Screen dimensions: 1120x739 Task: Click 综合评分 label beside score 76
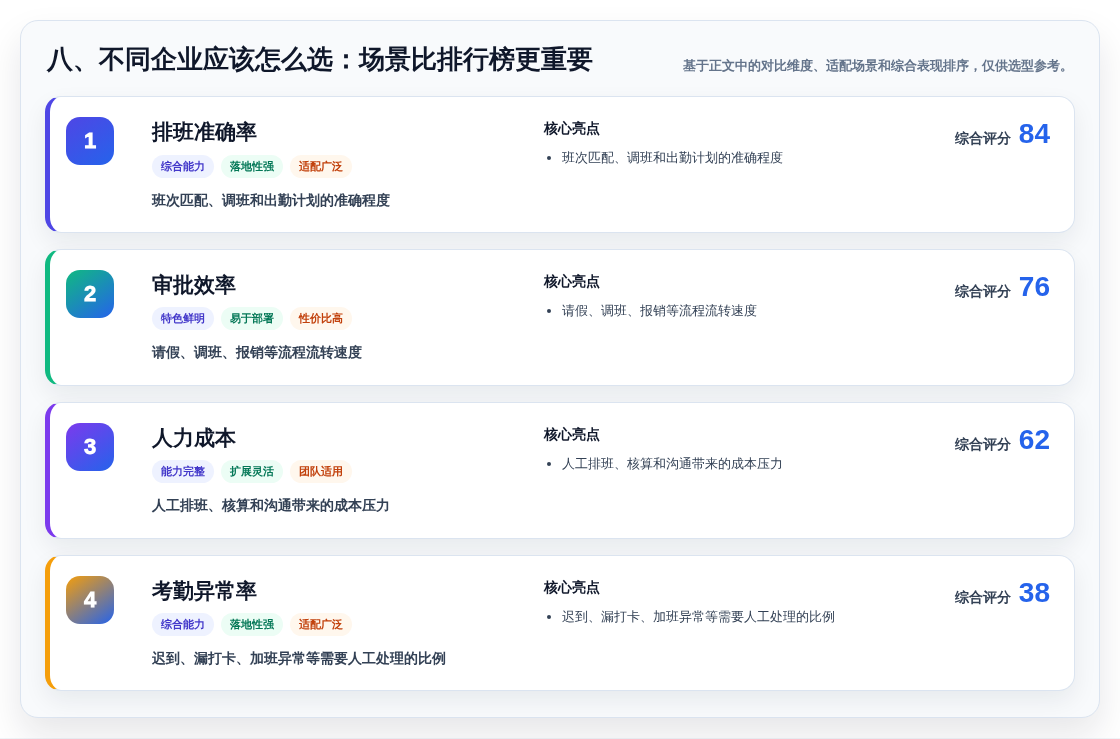coord(983,291)
